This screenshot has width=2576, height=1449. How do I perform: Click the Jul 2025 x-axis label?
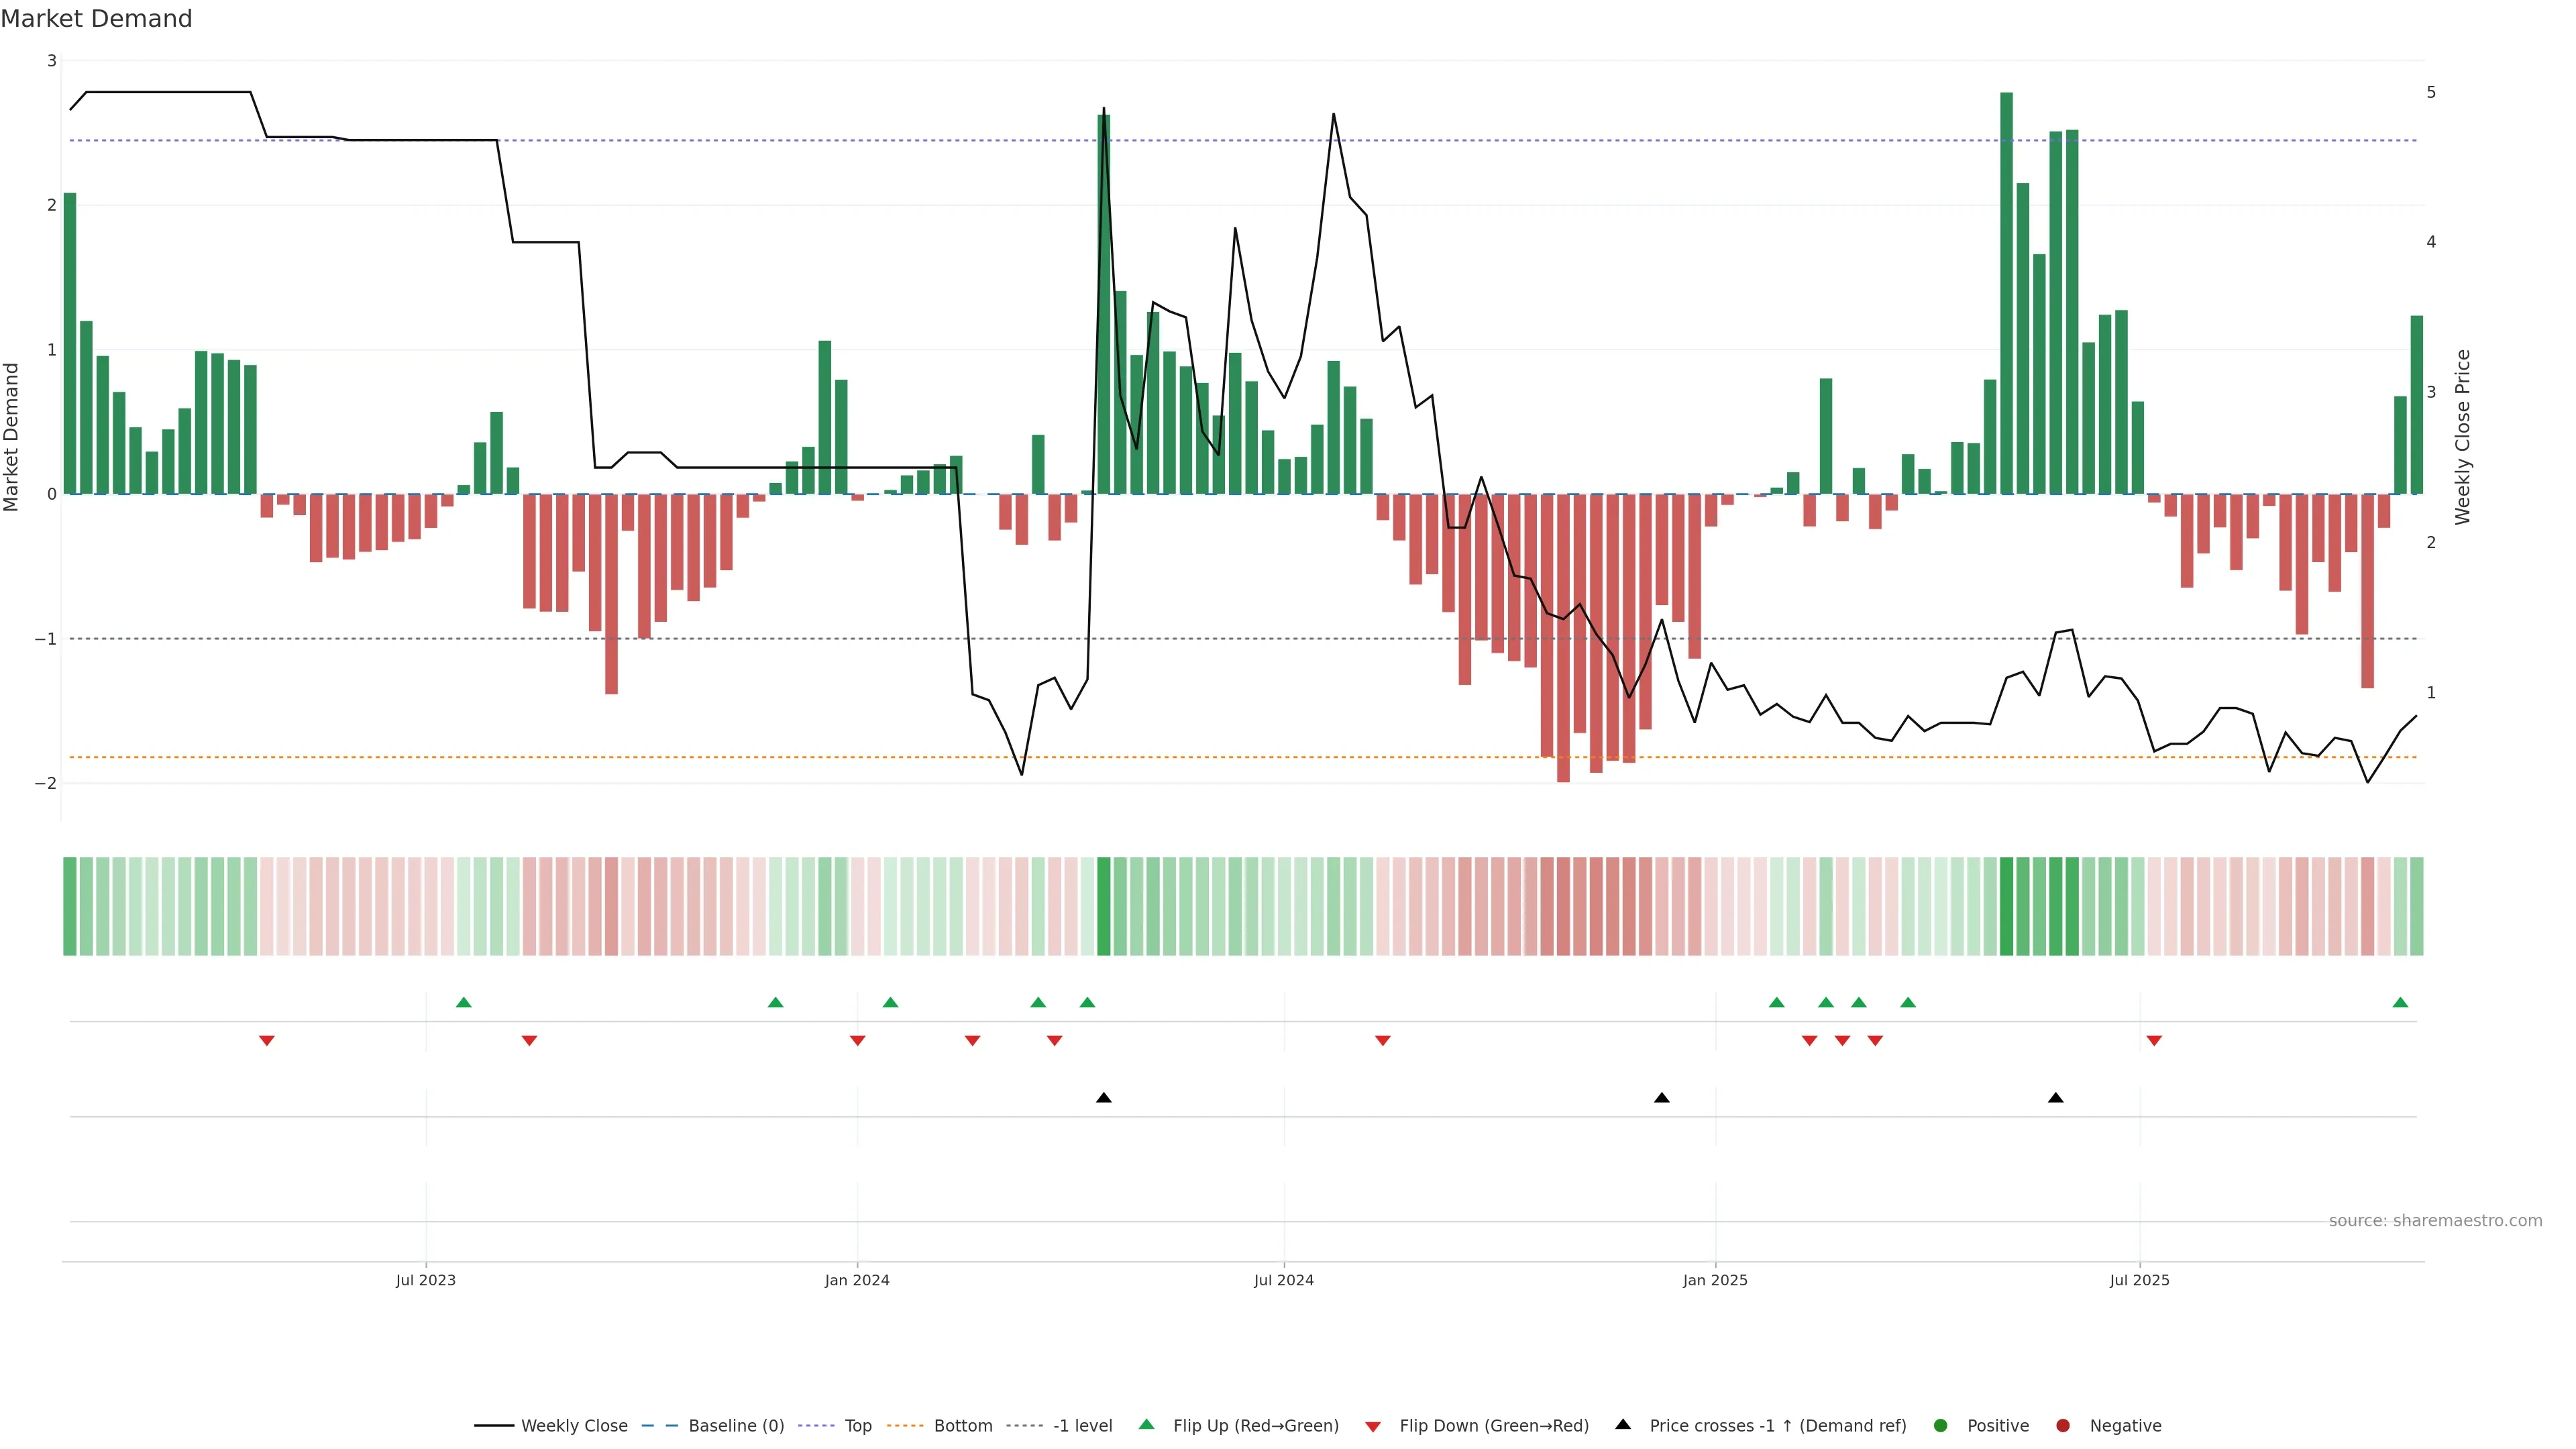(x=2139, y=1280)
